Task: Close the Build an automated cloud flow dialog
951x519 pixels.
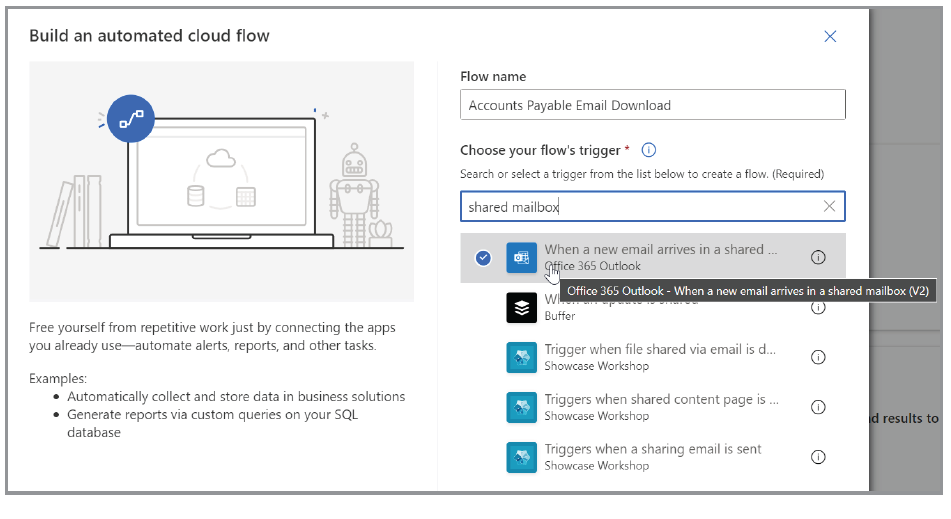Action: coord(829,37)
